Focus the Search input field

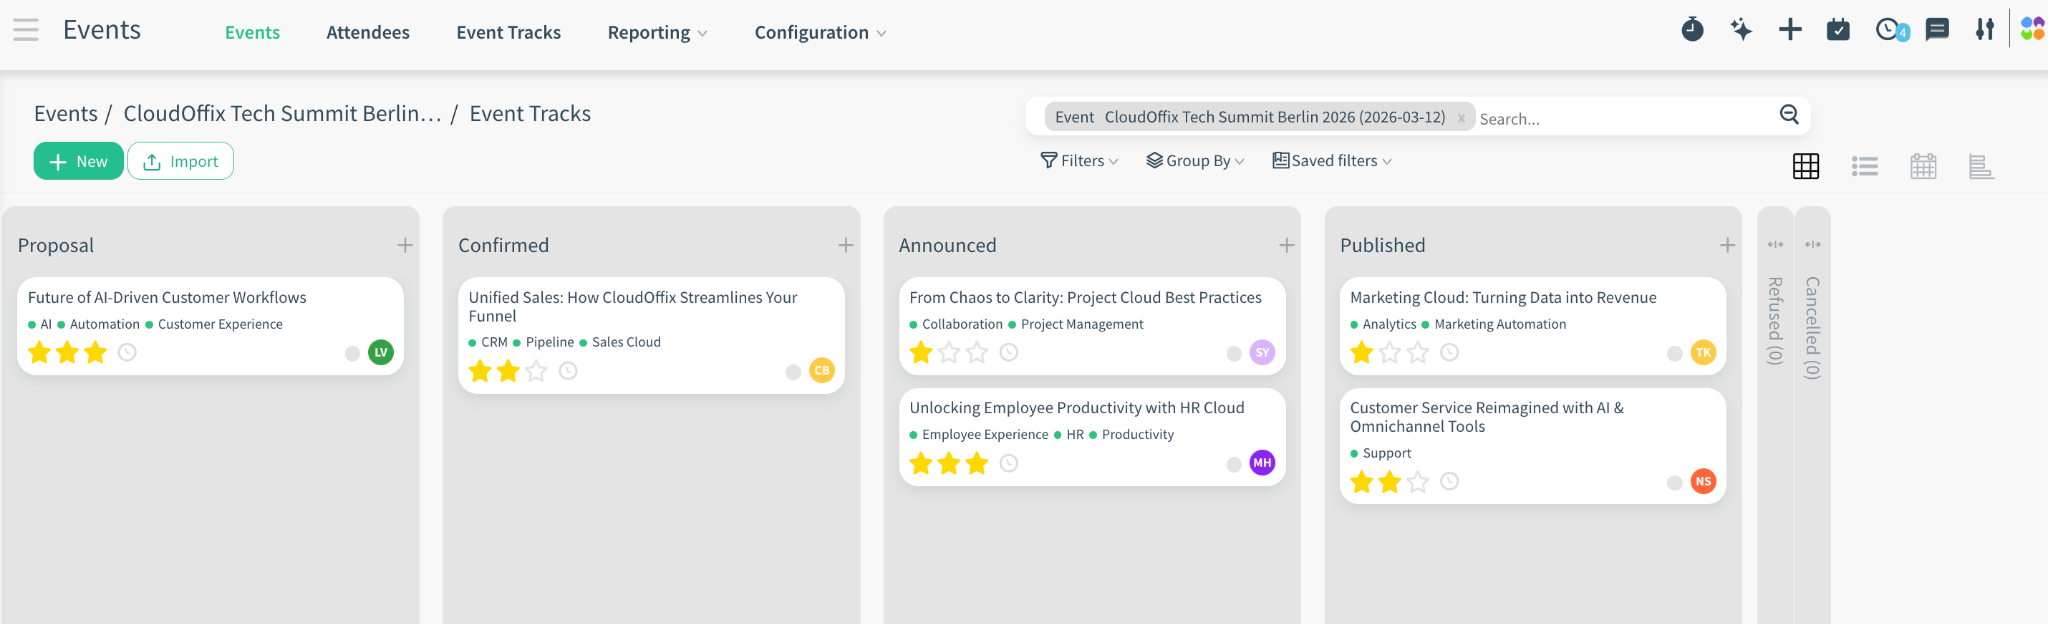1623,118
